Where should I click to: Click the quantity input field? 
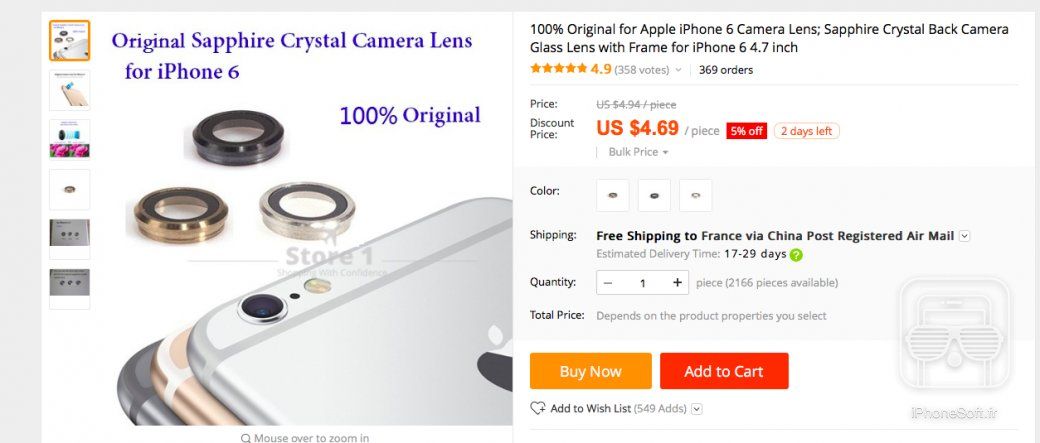[643, 283]
